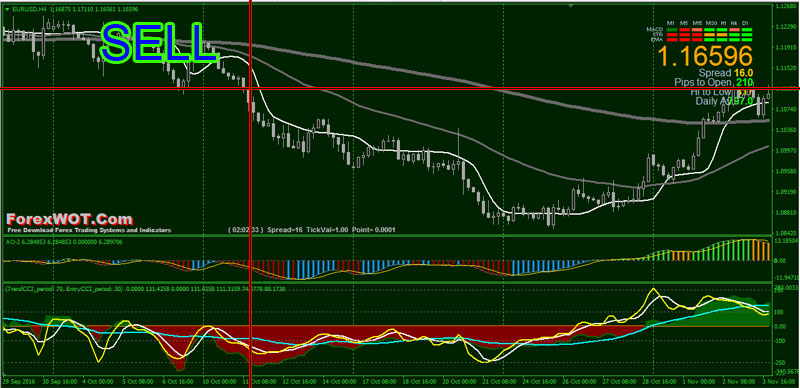Viewport: 800px width, 388px height.
Task: Select the M15 timeframe label in the dashboard
Action: 697,23
